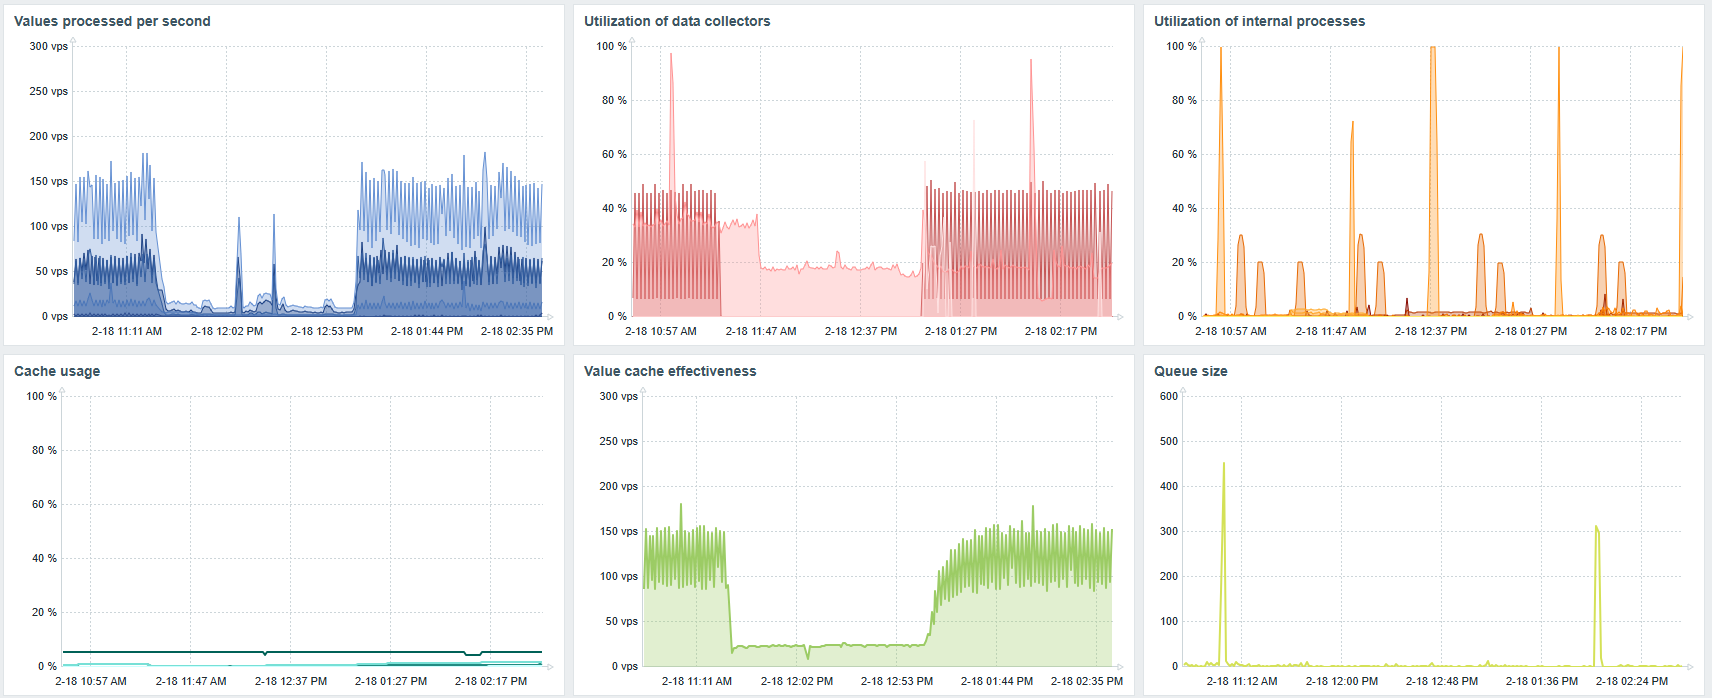Click the Values processed per second title

[x=112, y=21]
